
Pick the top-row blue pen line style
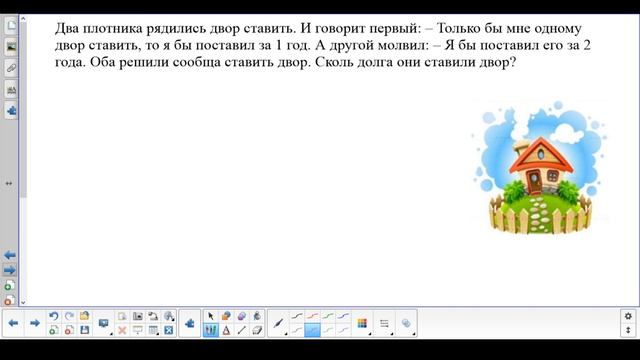(x=343, y=316)
